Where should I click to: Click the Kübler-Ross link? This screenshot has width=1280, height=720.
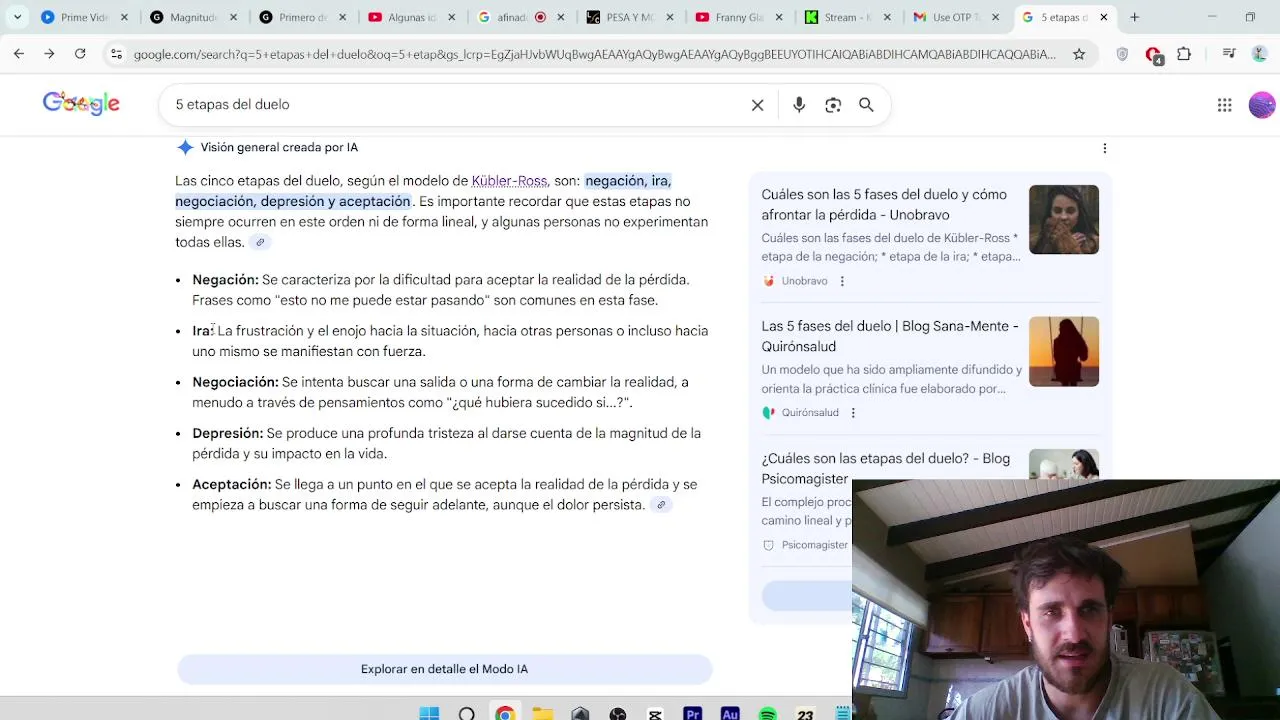[509, 181]
